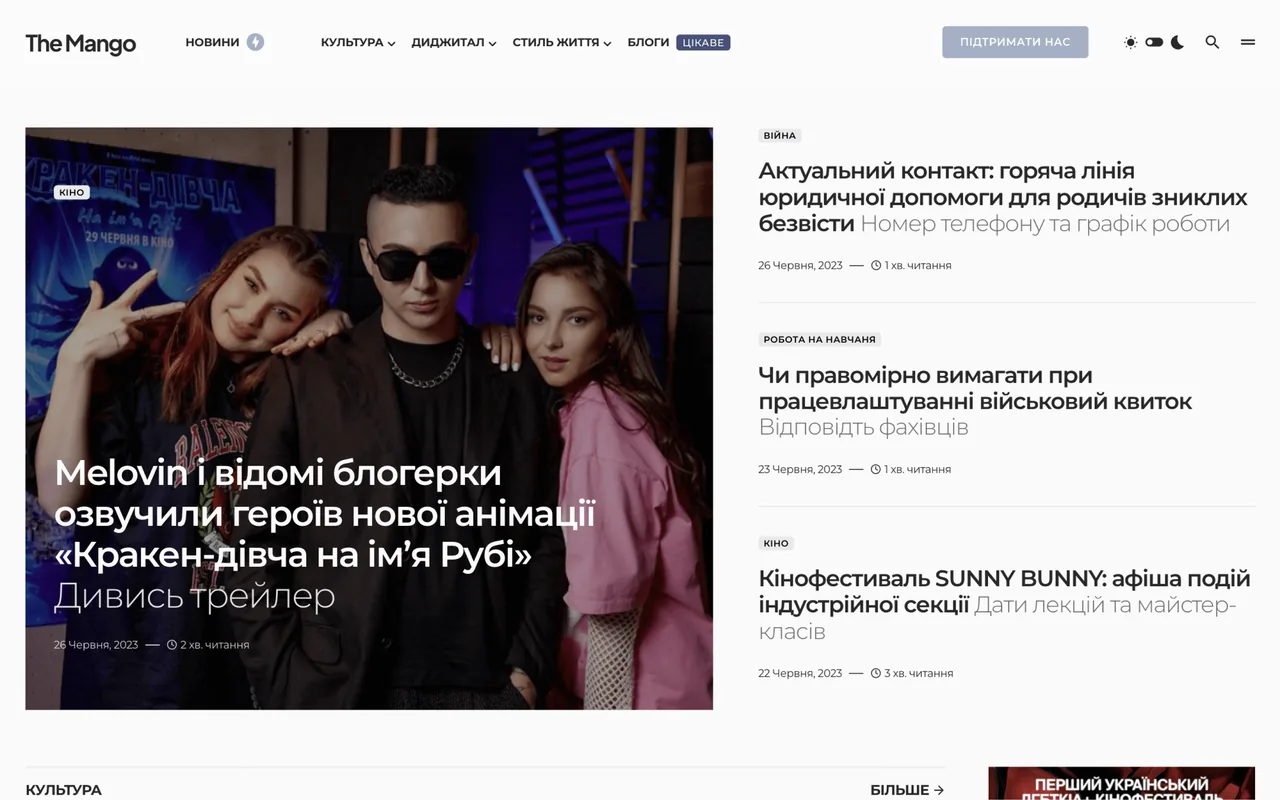This screenshot has height=800, width=1280.
Task: Click the sun light-mode icon
Action: [1130, 42]
